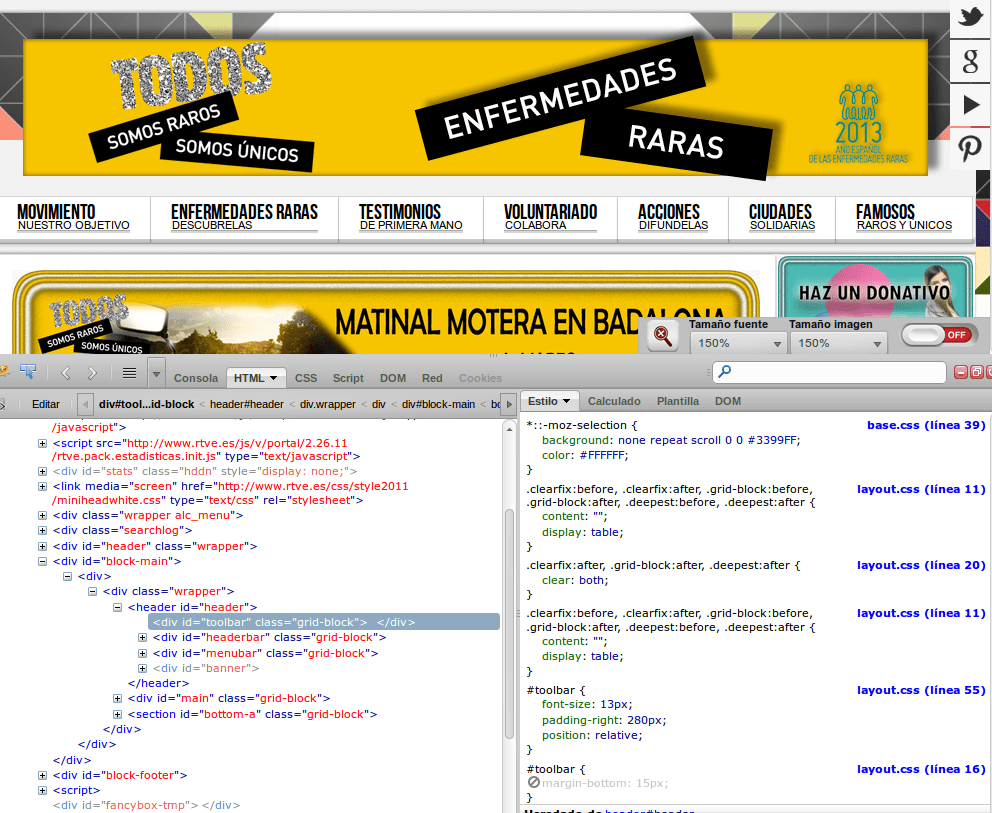Collapse the div class wrapper node

[92, 592]
